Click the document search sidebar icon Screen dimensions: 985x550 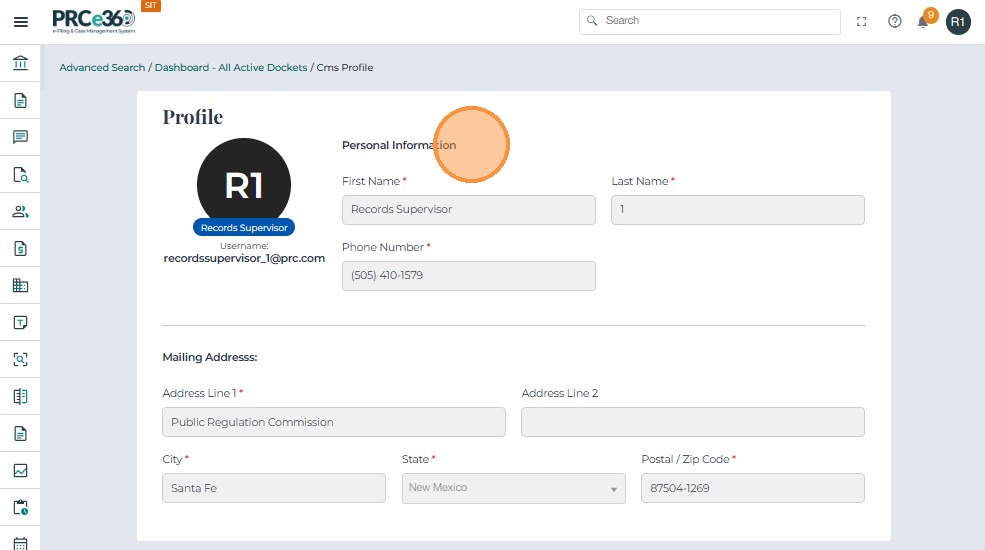click(x=20, y=174)
